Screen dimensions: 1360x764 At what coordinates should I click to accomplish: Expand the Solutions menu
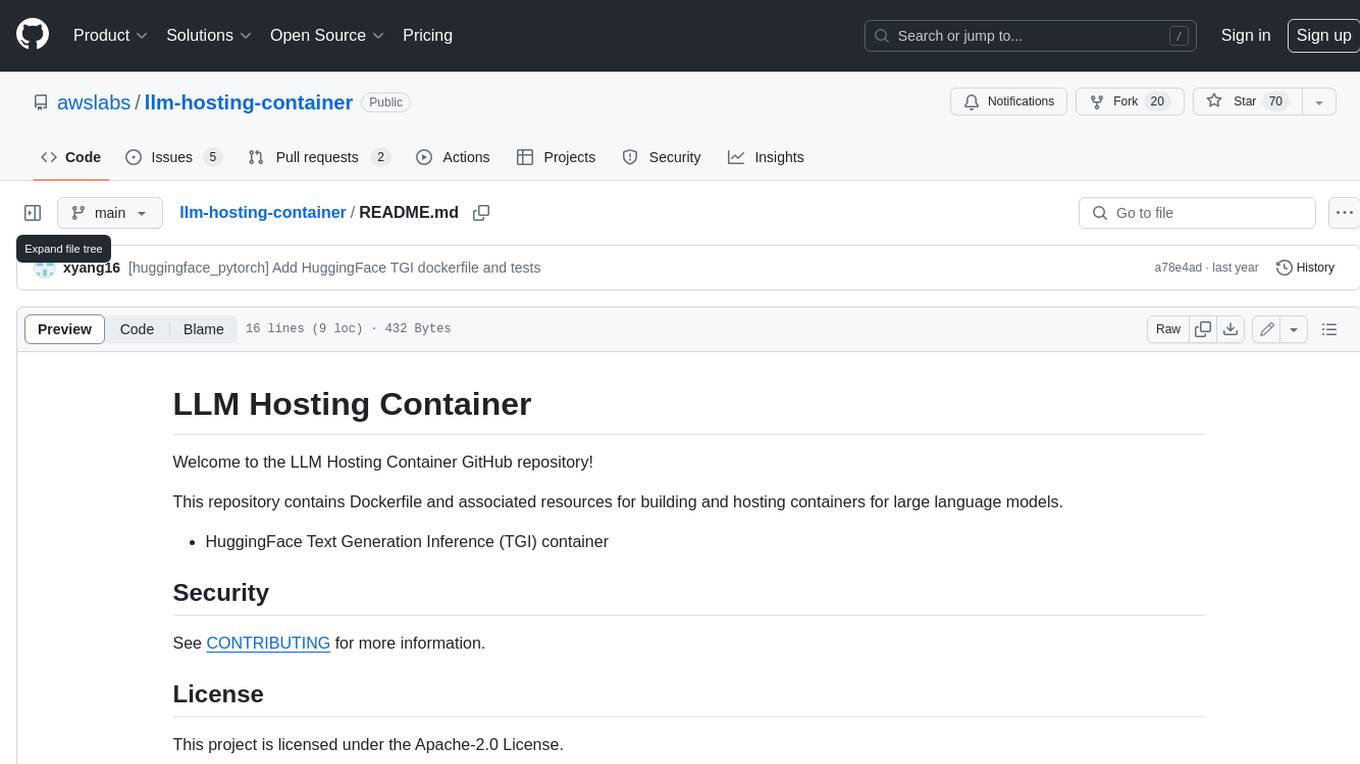pyautogui.click(x=209, y=35)
